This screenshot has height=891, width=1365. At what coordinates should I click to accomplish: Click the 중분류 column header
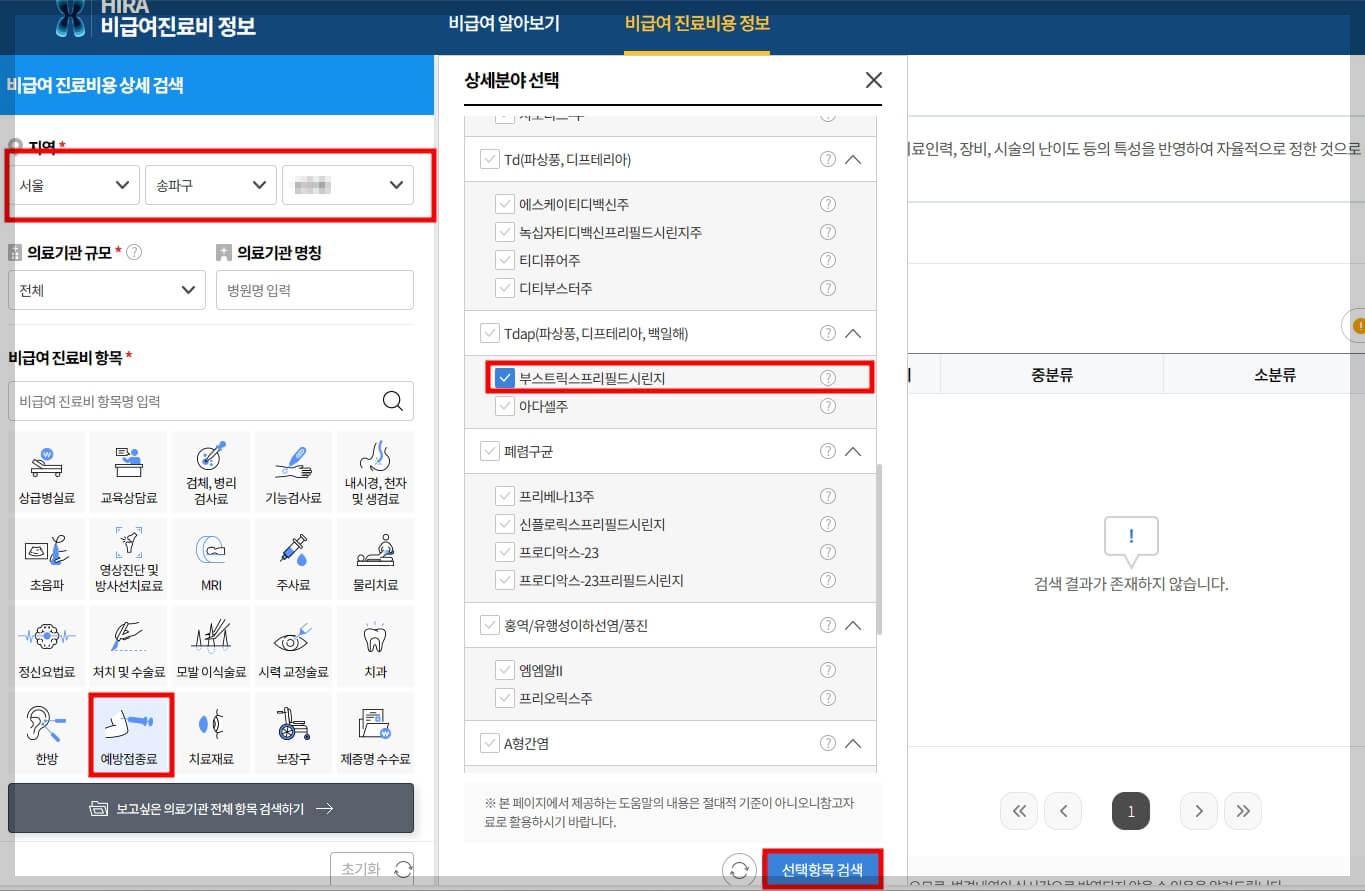click(x=1051, y=376)
